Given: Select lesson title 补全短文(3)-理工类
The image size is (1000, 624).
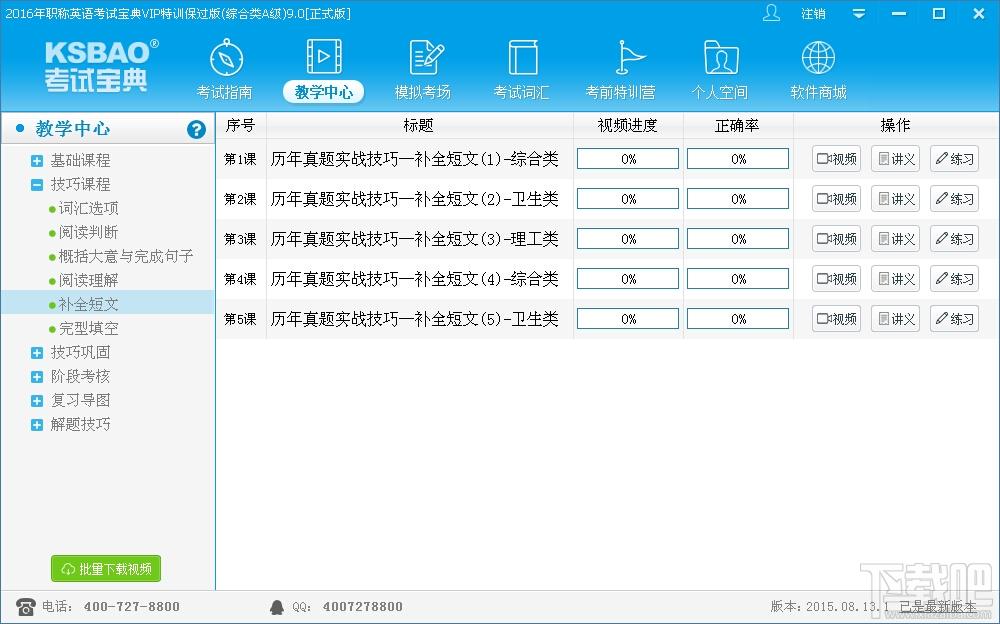Looking at the screenshot, I should pyautogui.click(x=415, y=239).
